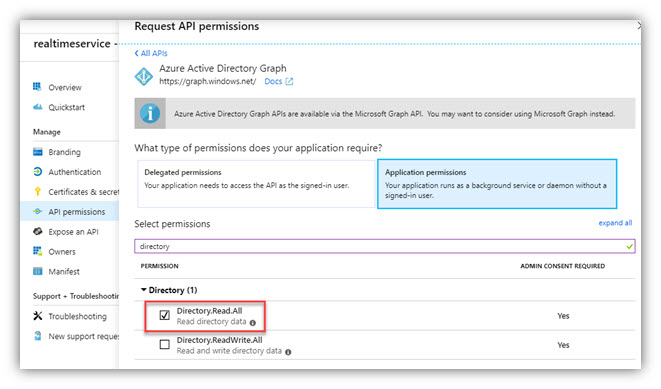This screenshot has height=389, width=661.
Task: Click the Branding icon in sidebar
Action: (38, 152)
